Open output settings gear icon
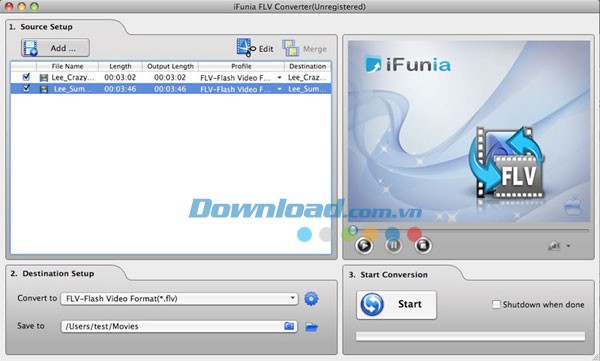The height and width of the screenshot is (361, 600). tap(311, 299)
